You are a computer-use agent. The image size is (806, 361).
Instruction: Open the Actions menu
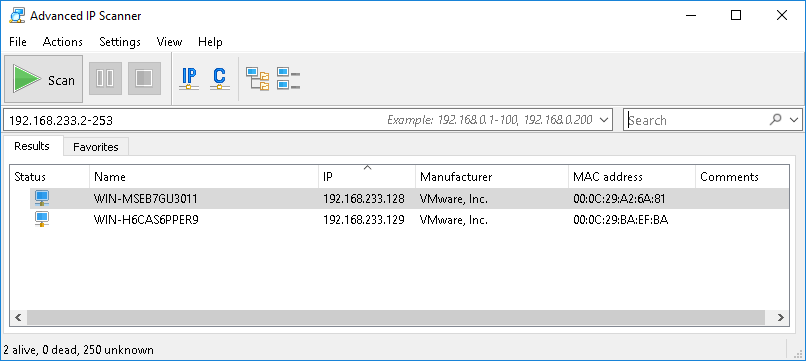pos(63,42)
